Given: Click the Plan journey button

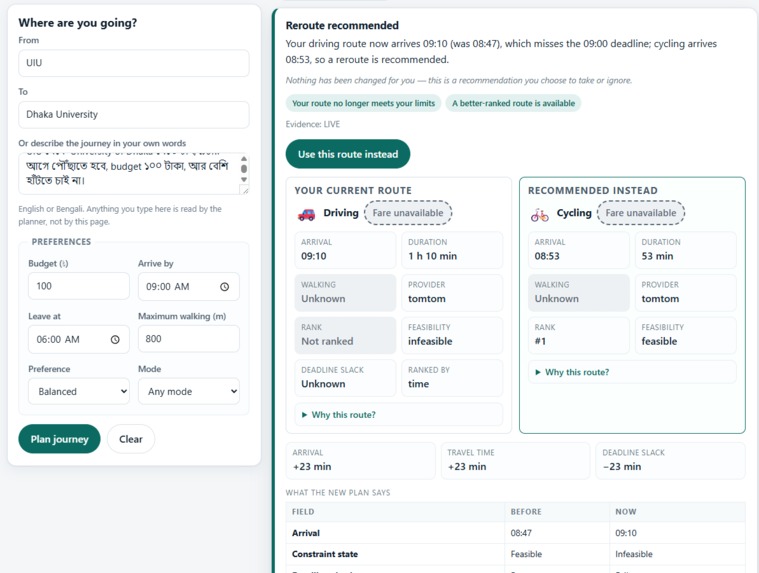Looking at the screenshot, I should [59, 439].
